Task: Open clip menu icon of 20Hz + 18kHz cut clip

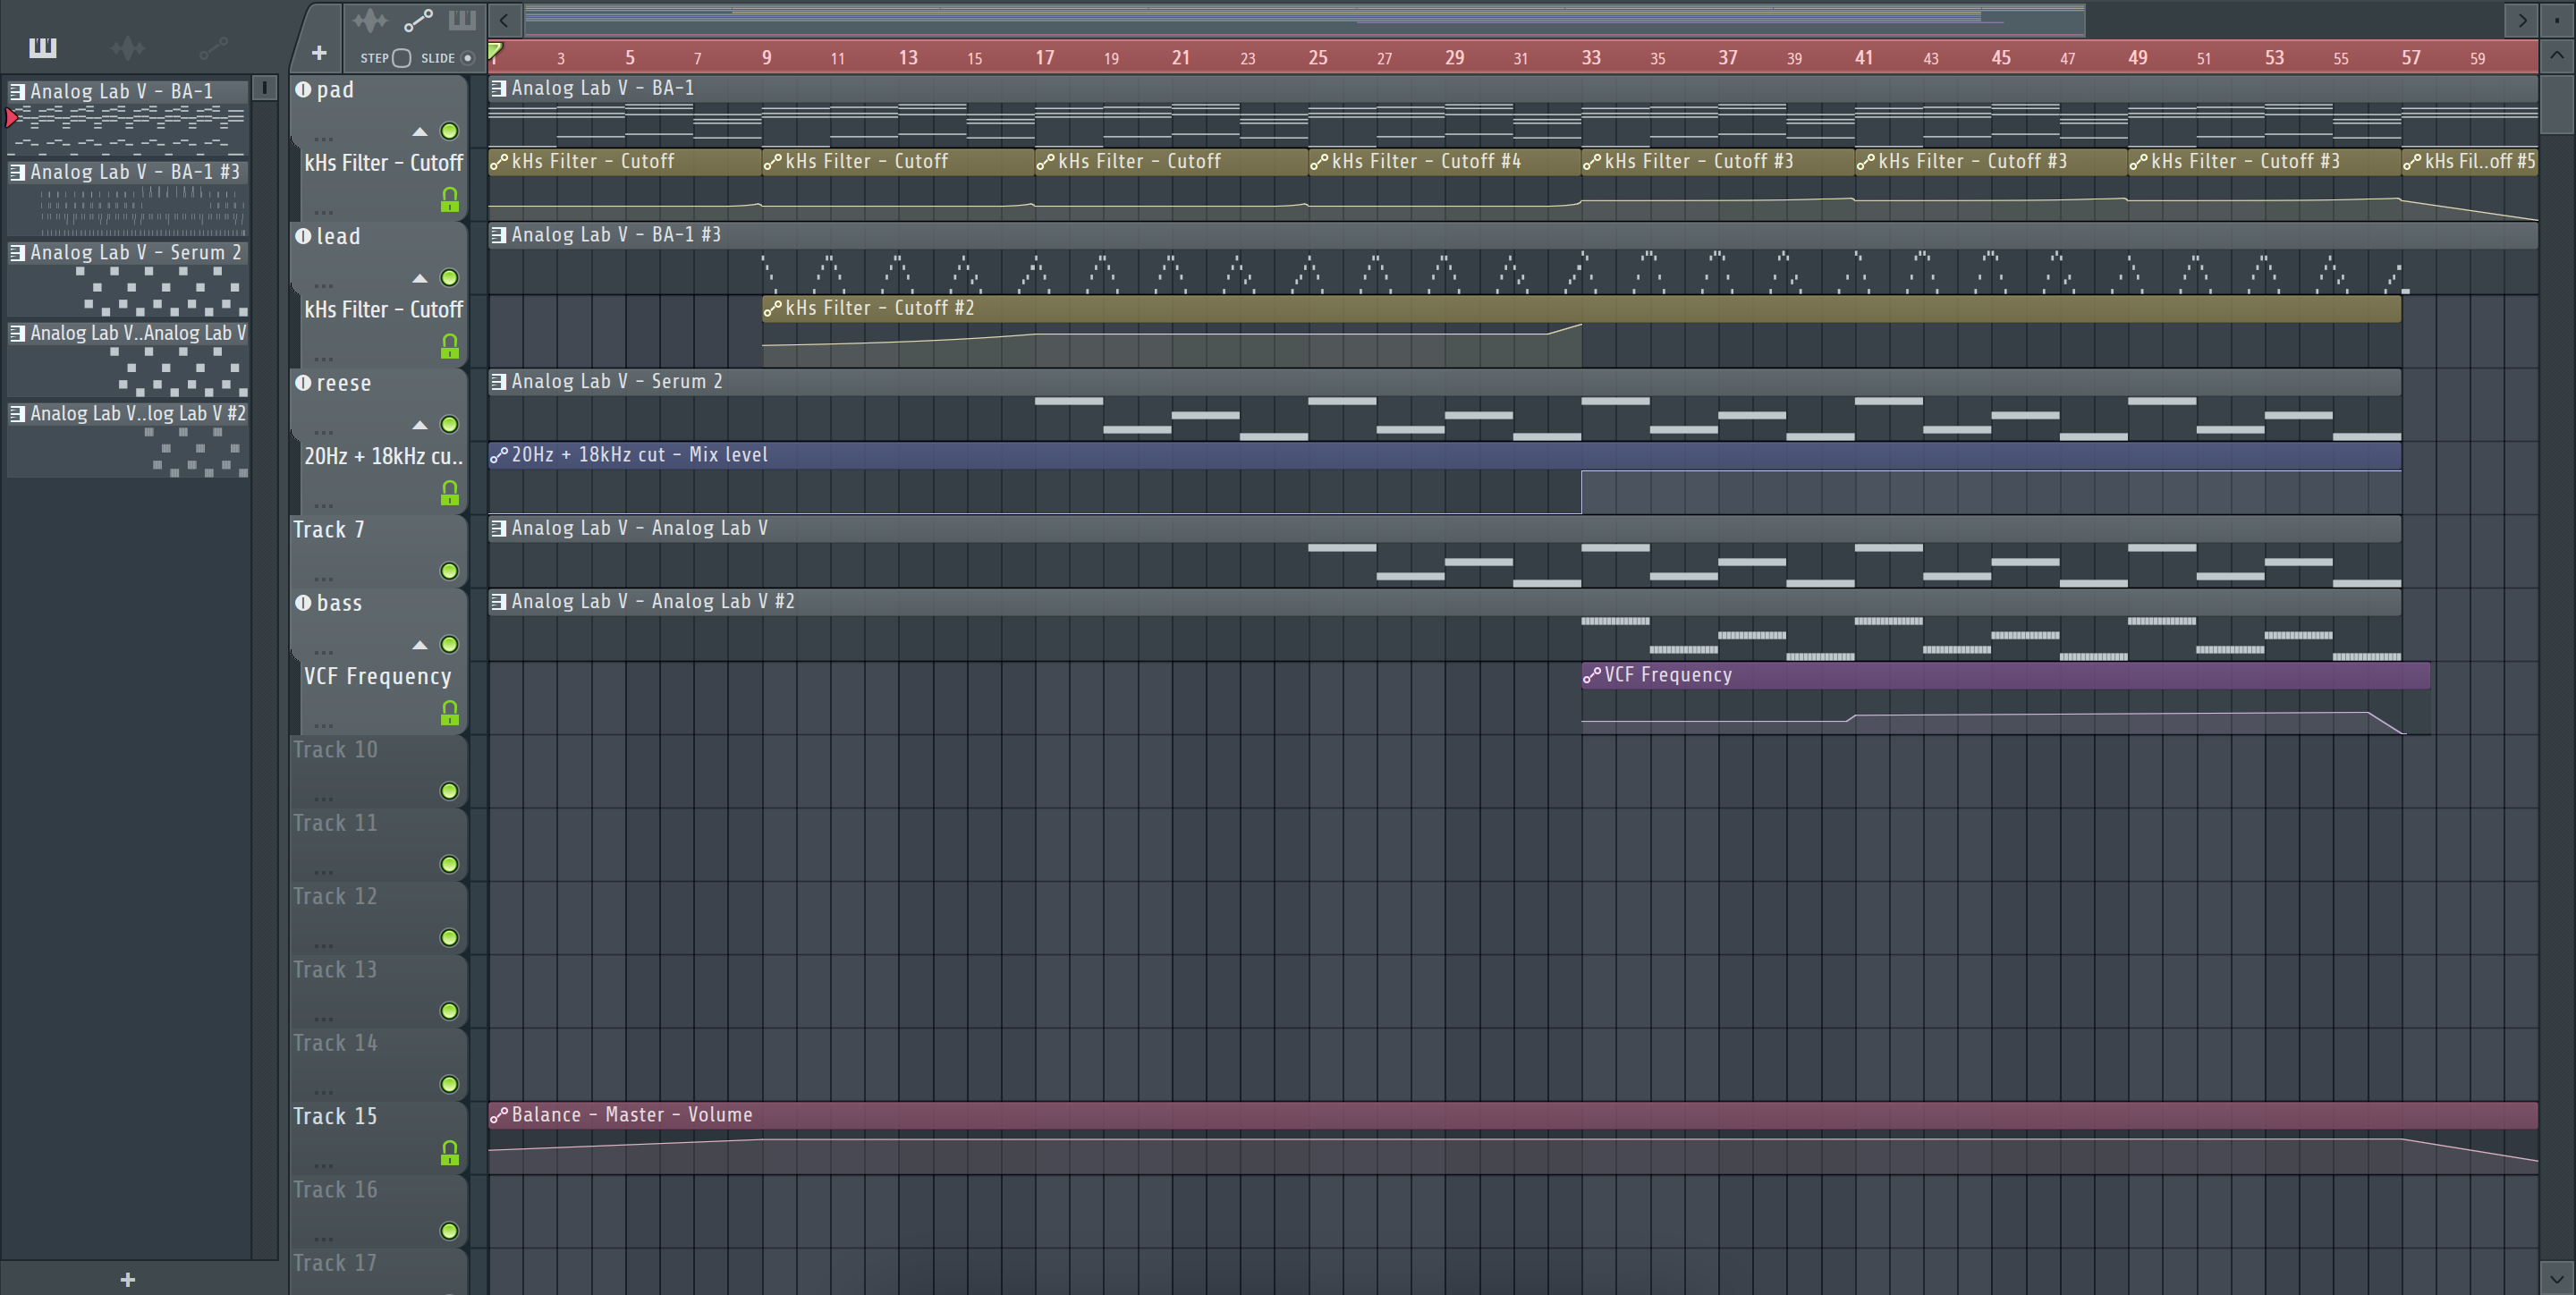Action: [498, 456]
